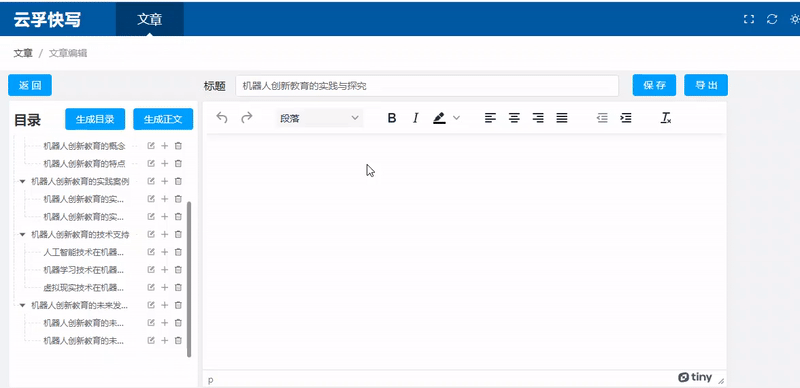Open the highlight color dropdown arrow
Image resolution: width=800 pixels, height=388 pixels.
coord(457,118)
